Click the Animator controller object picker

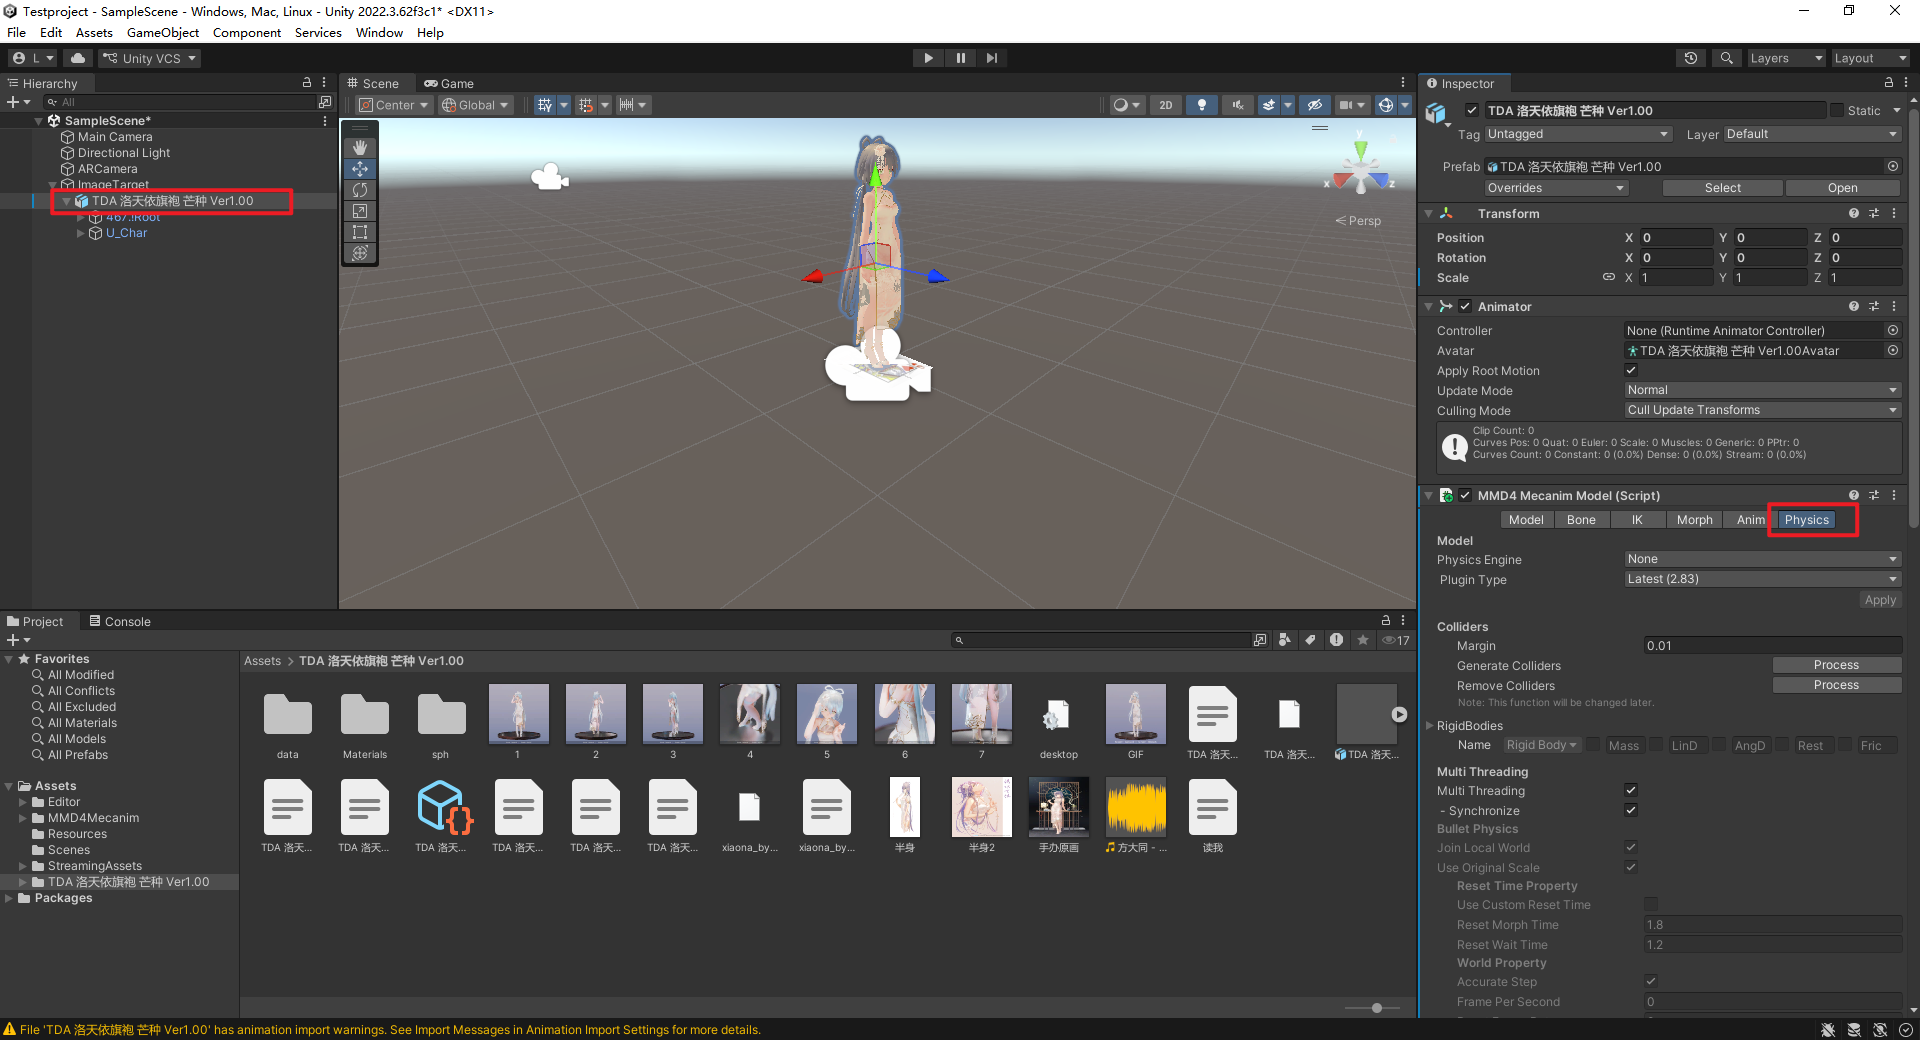[1892, 330]
